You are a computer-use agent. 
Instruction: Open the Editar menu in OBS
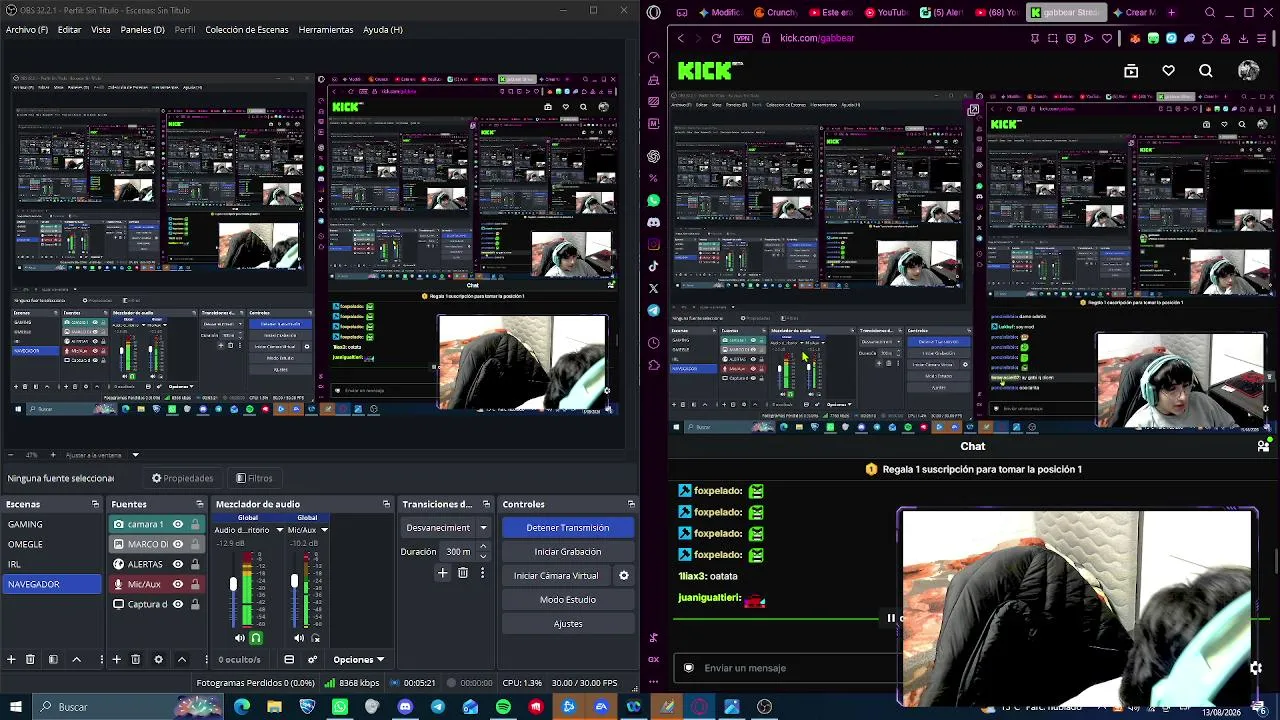coord(69,30)
